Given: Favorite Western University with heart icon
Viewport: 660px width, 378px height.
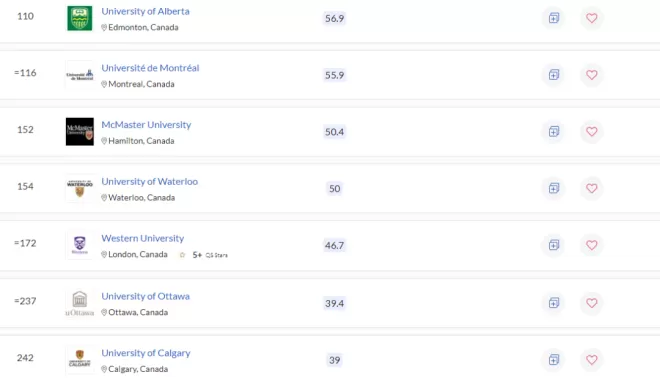Looking at the screenshot, I should 591,245.
